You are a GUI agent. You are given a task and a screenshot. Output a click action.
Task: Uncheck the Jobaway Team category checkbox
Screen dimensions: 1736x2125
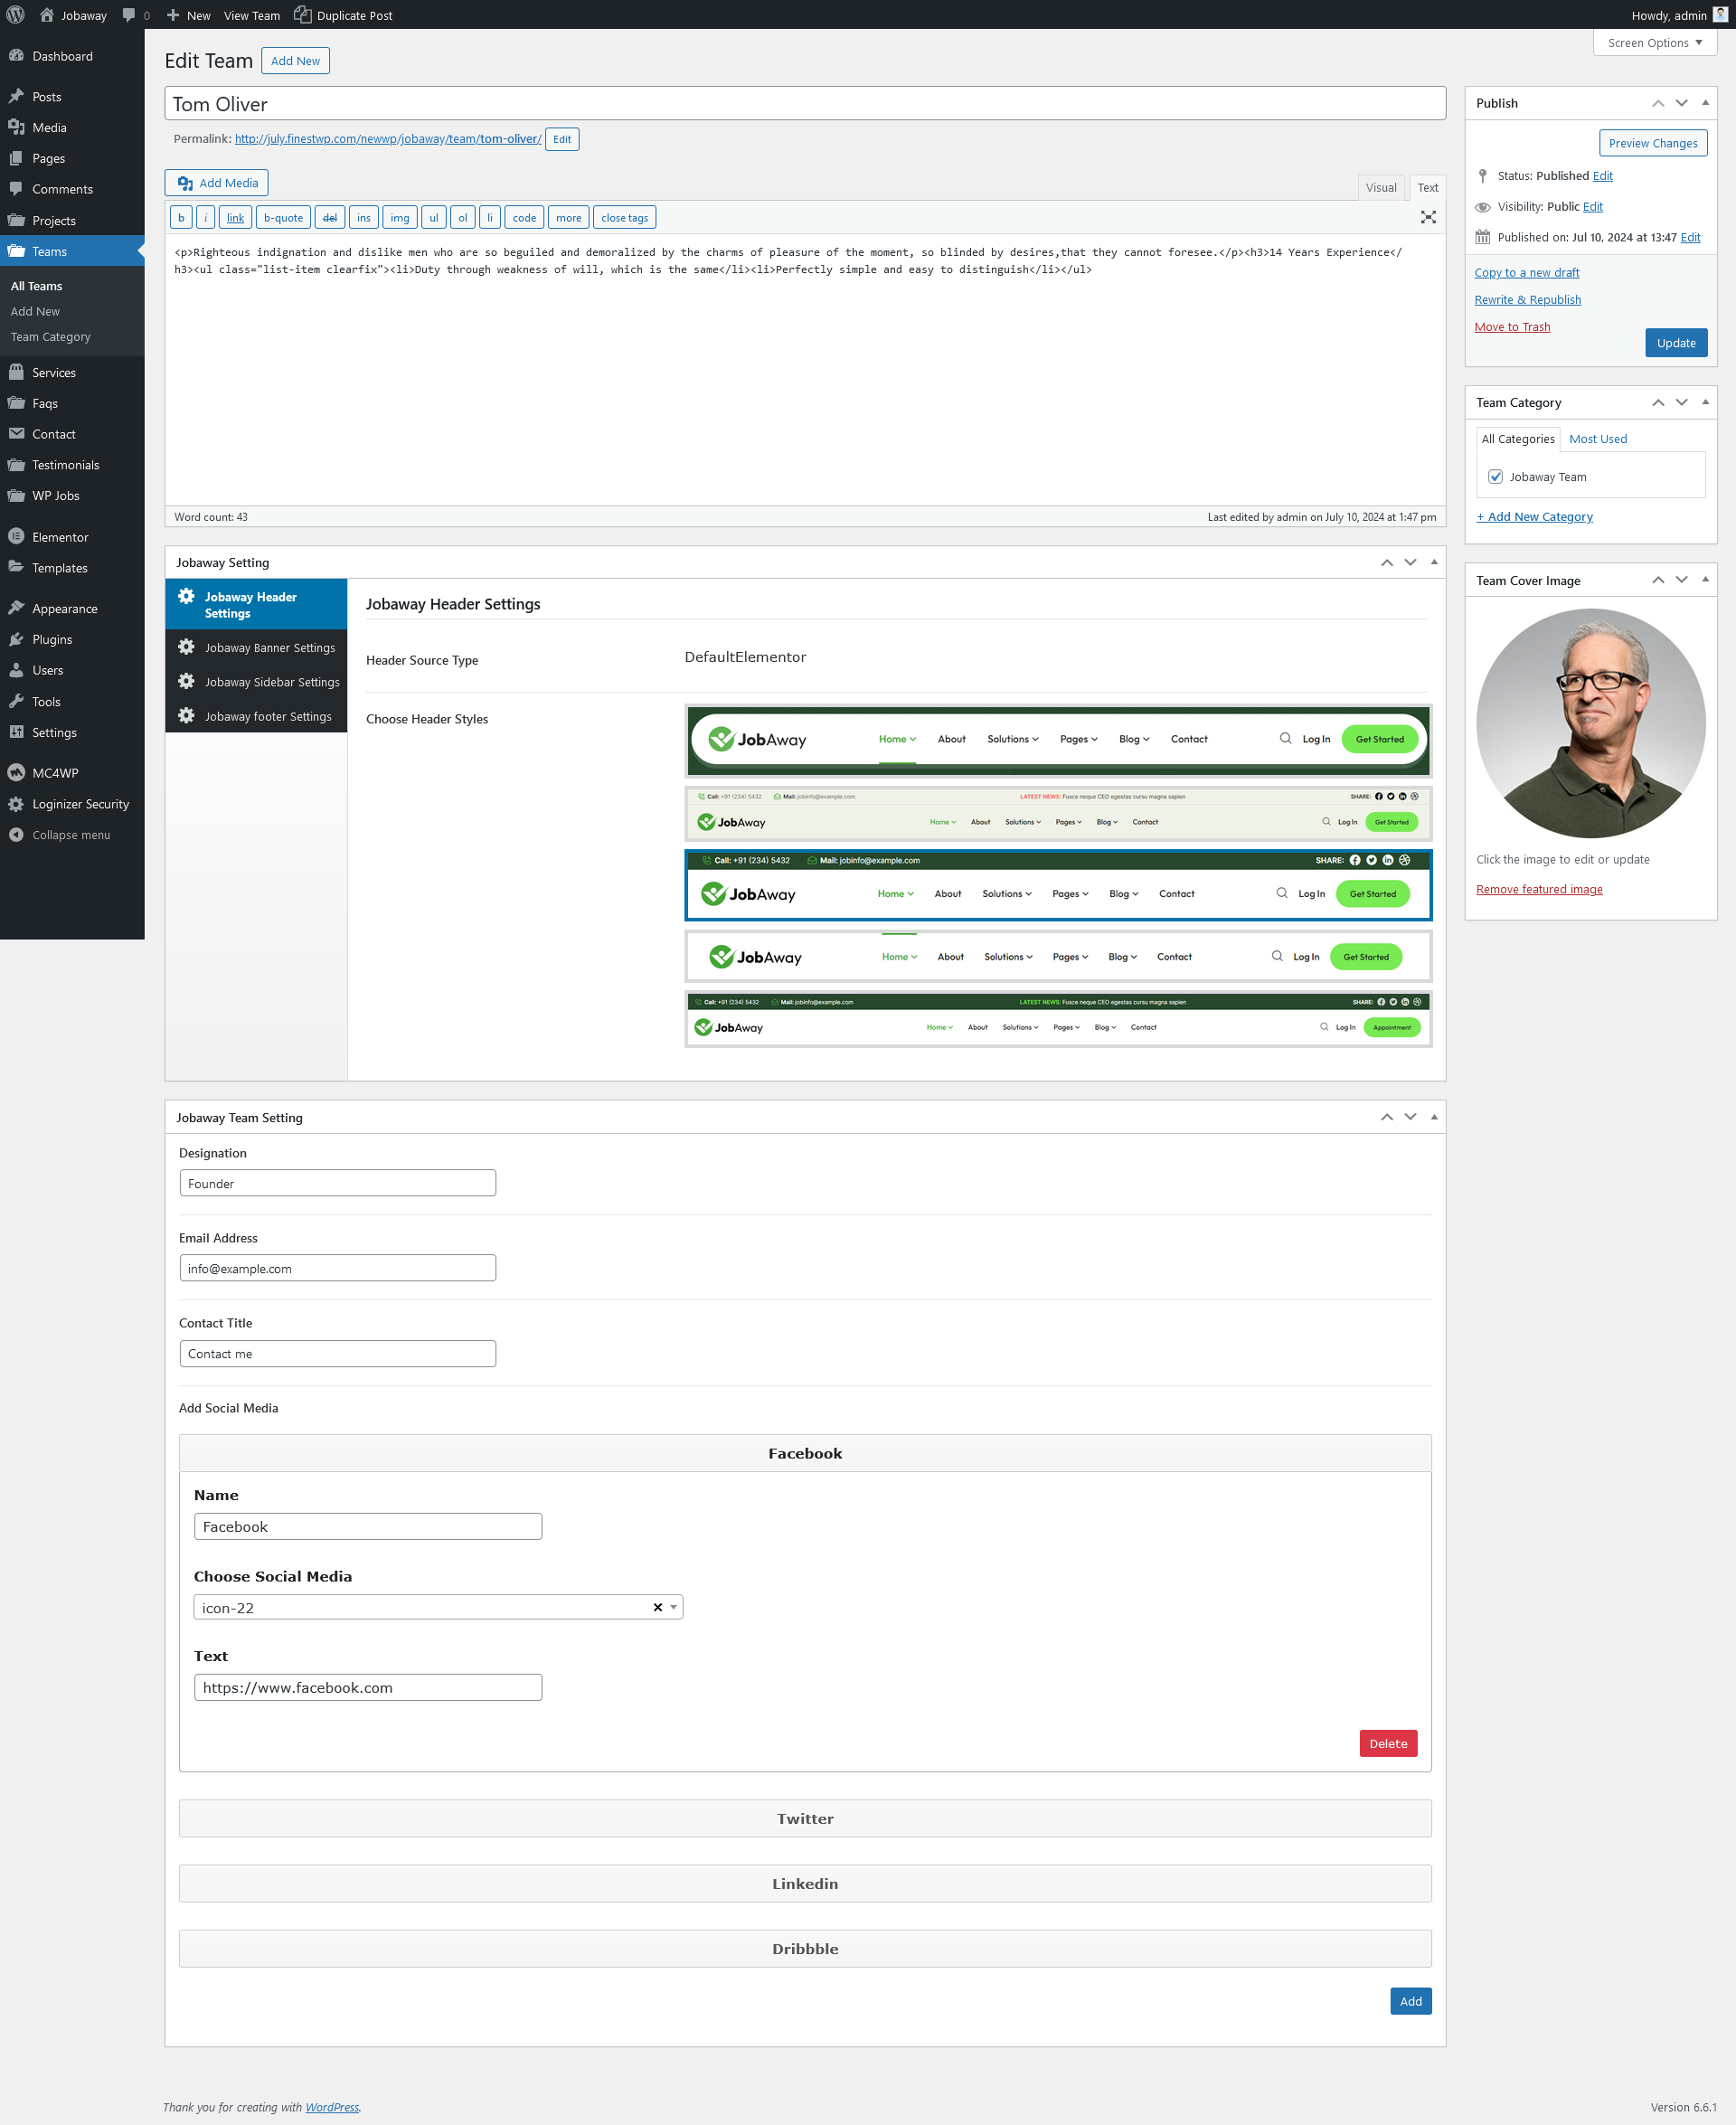click(1495, 477)
